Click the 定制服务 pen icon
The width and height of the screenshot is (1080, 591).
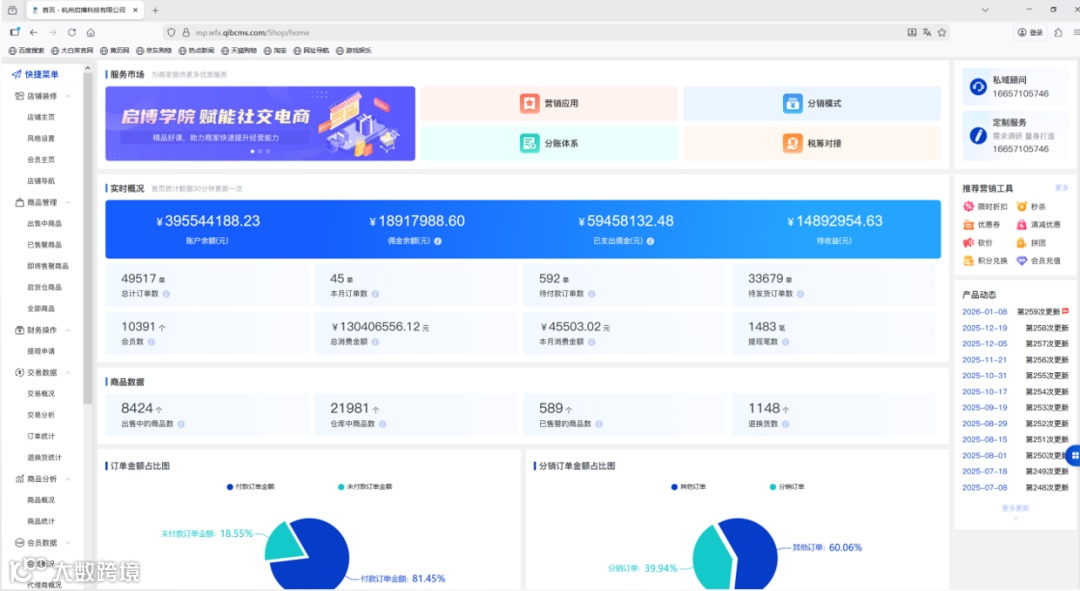(x=977, y=135)
